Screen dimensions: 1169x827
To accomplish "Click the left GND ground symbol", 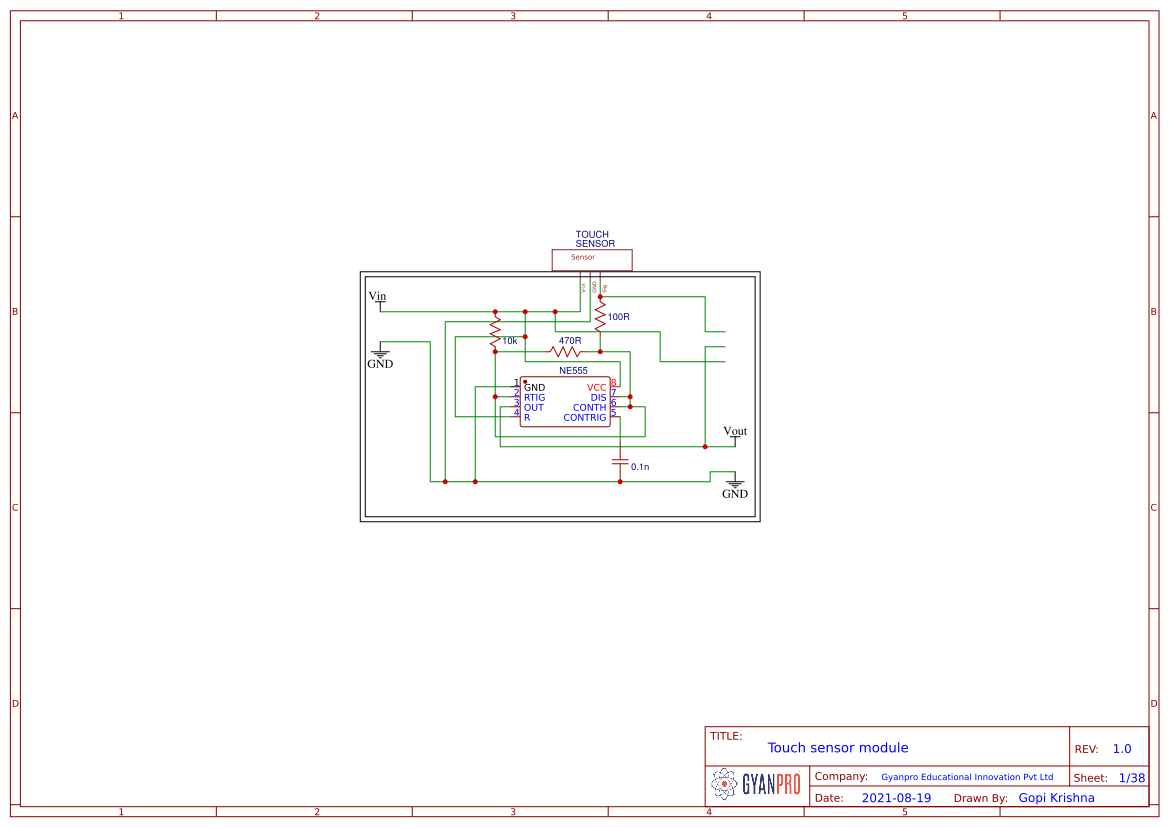I will point(380,353).
